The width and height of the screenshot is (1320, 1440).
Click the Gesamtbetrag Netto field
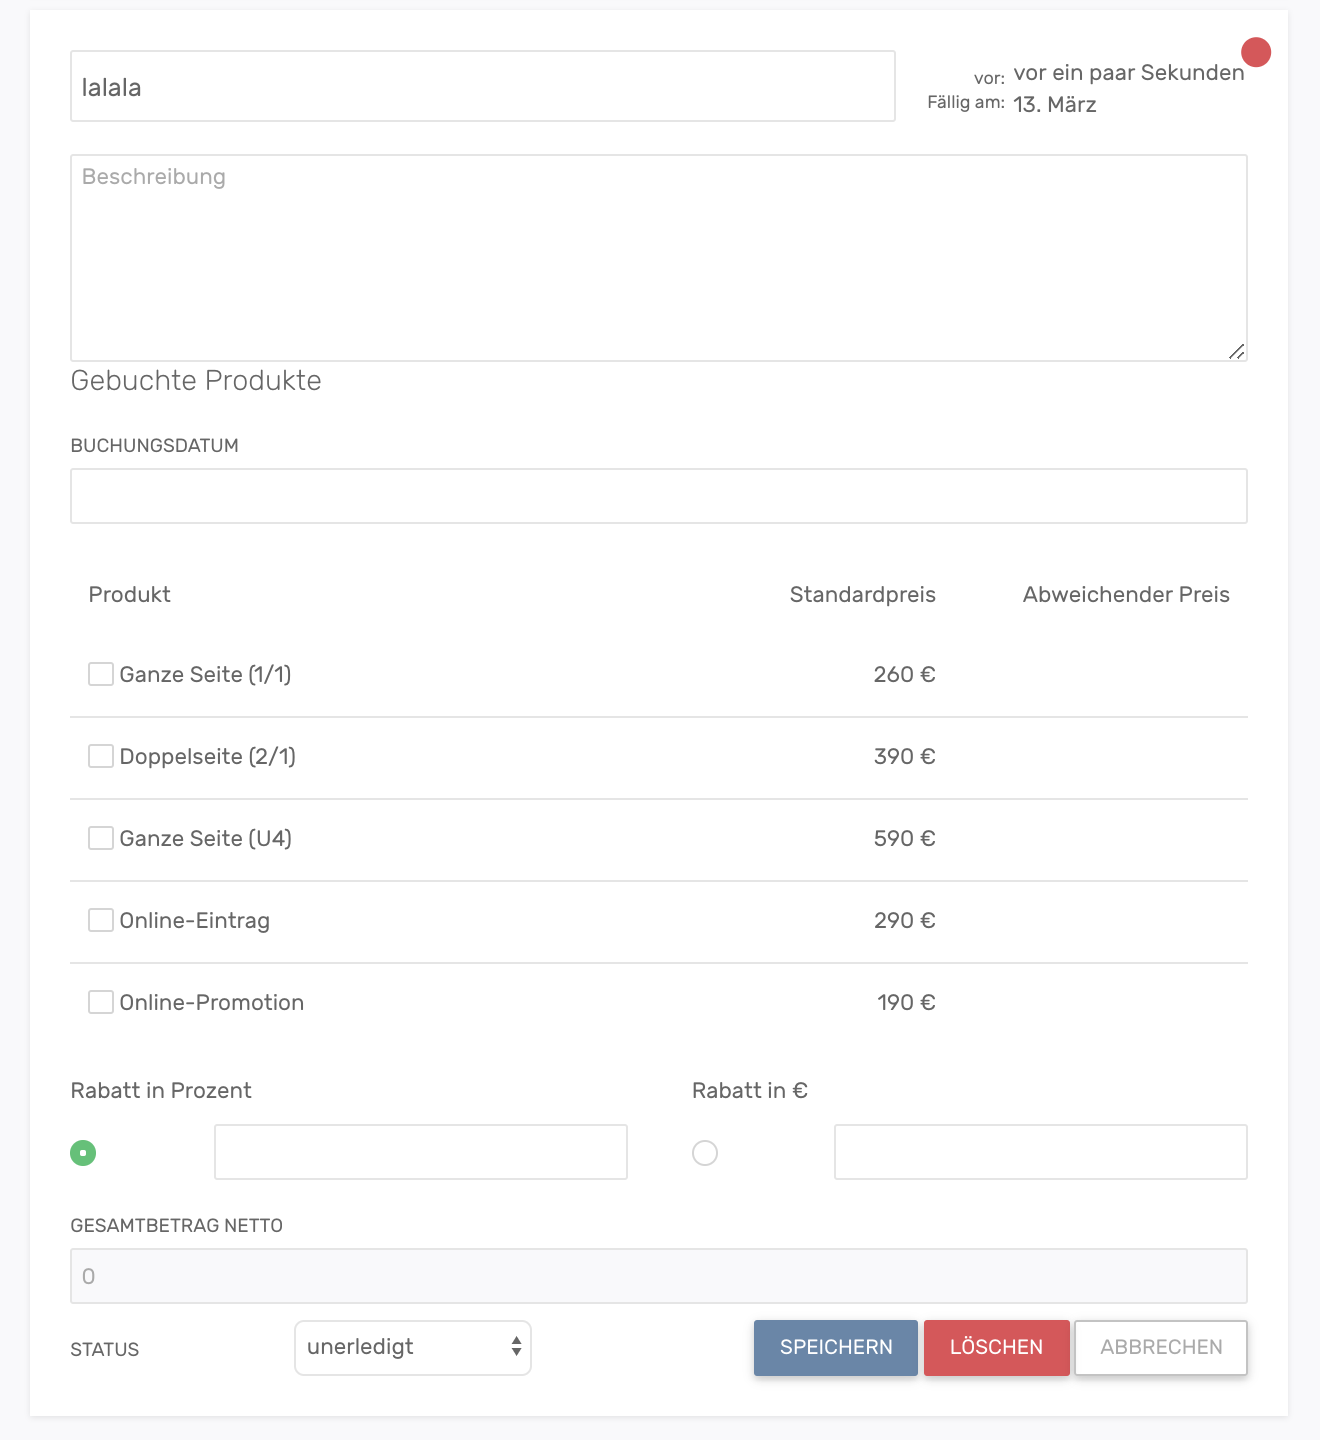[x=658, y=1276]
